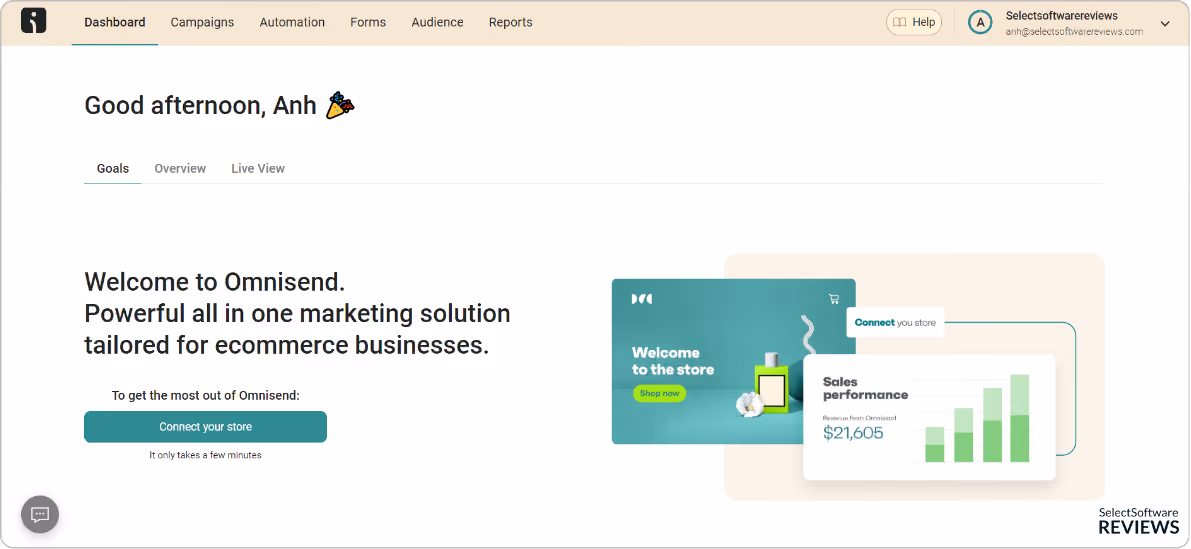Screen dimensions: 1191x549
Task: Click the Omnisend logo icon
Action: tap(33, 21)
